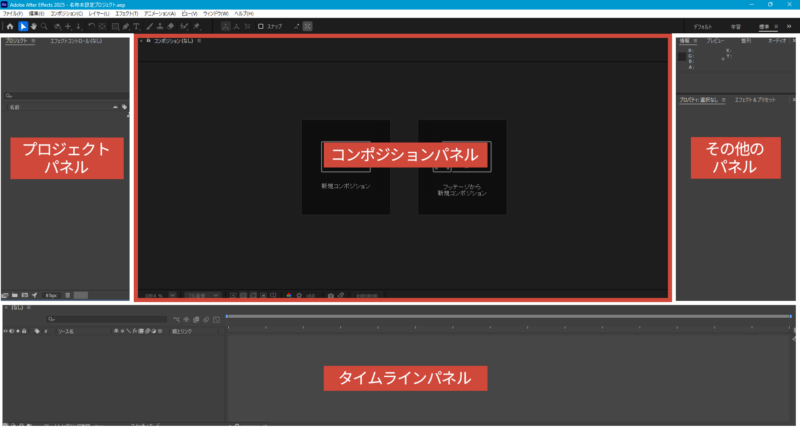Click the snapshot camera icon in viewer
The height and width of the screenshot is (430, 800).
pyautogui.click(x=331, y=295)
